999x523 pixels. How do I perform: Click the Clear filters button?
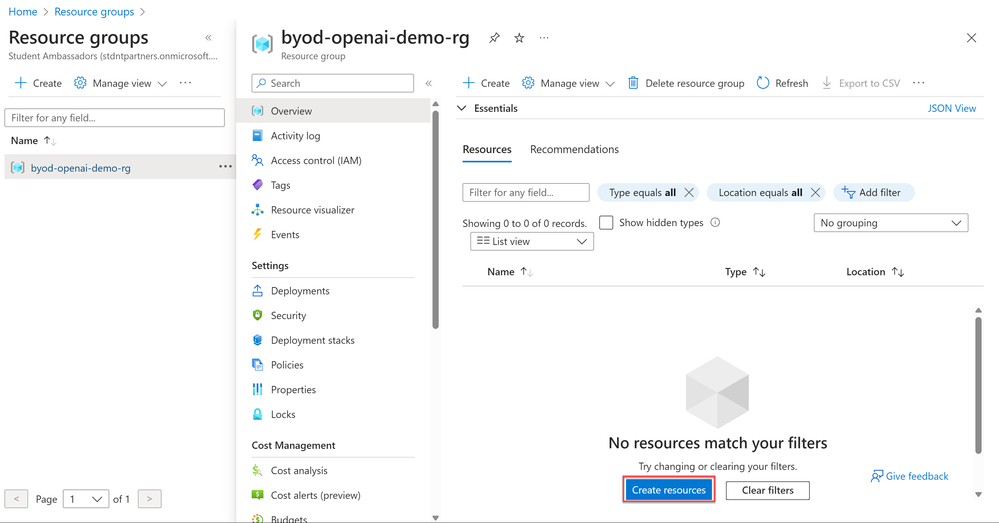pos(768,491)
